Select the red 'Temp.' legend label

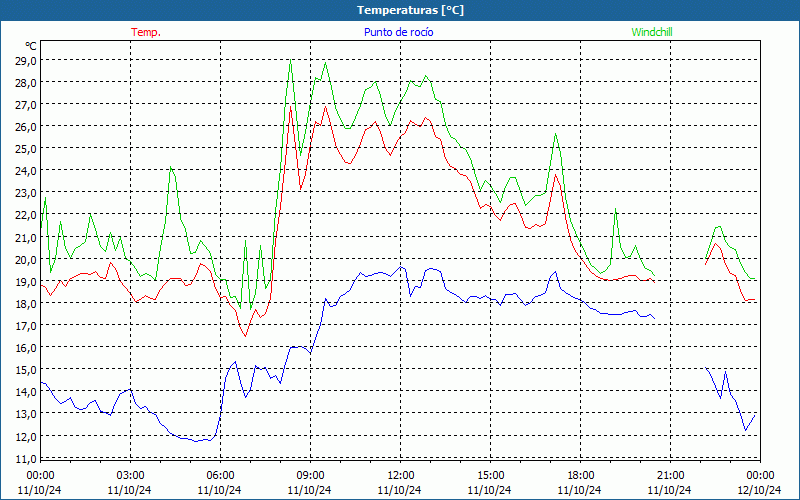[x=146, y=32]
